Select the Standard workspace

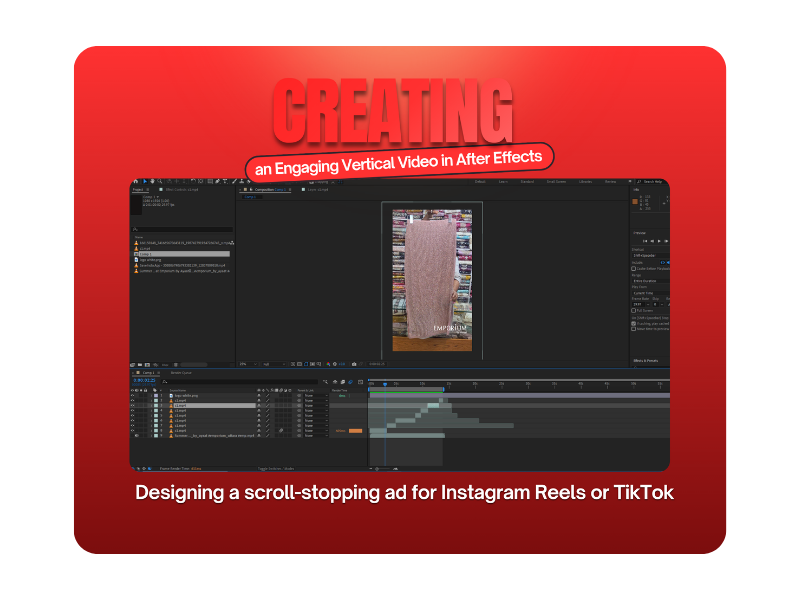pyautogui.click(x=527, y=182)
